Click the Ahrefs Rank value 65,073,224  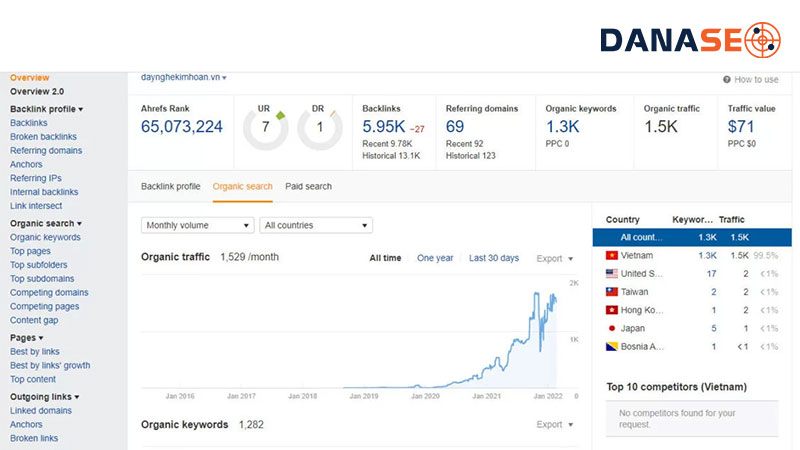(x=182, y=127)
